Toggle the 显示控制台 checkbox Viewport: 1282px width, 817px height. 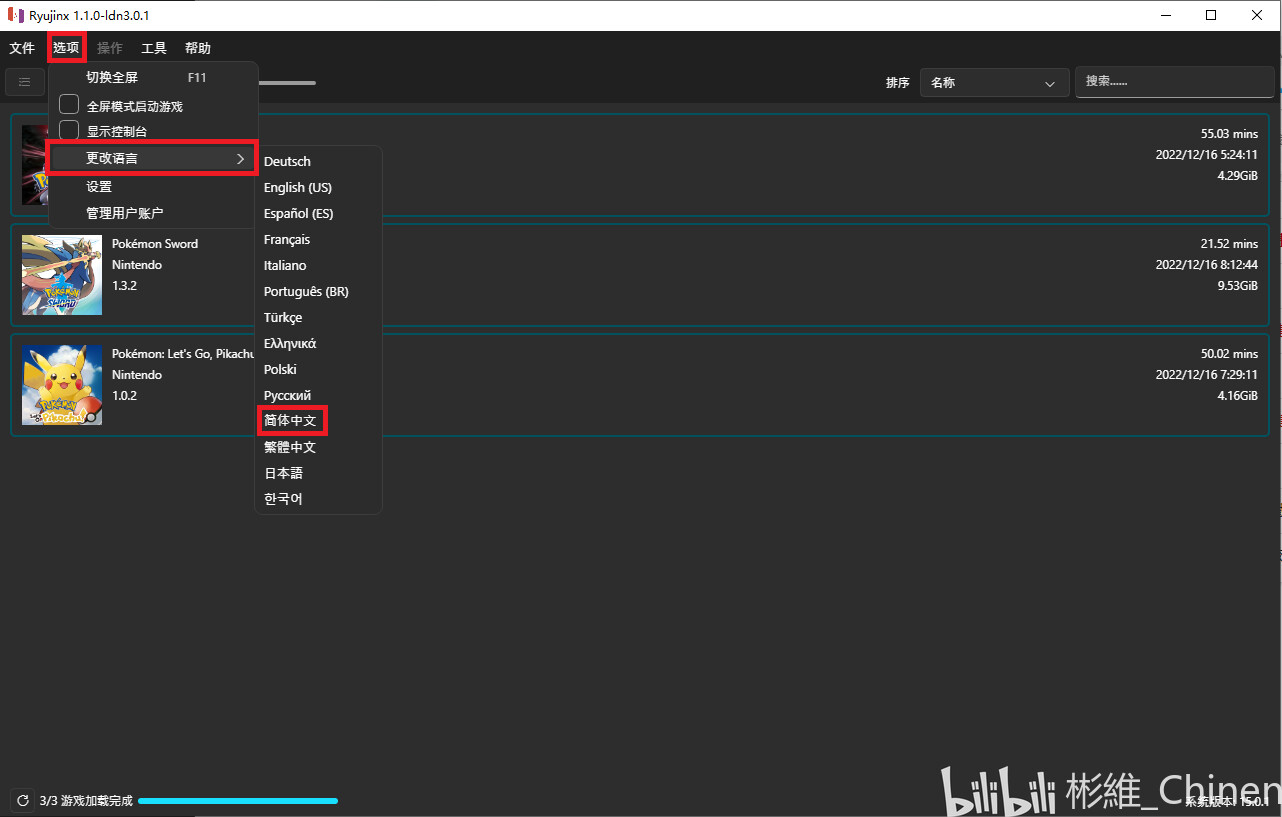[x=69, y=130]
